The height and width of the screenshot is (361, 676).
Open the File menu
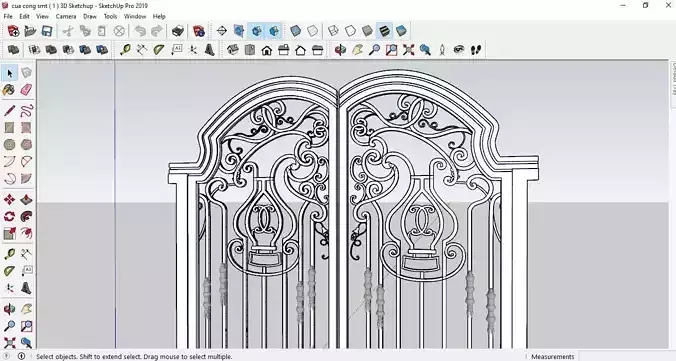click(x=8, y=16)
